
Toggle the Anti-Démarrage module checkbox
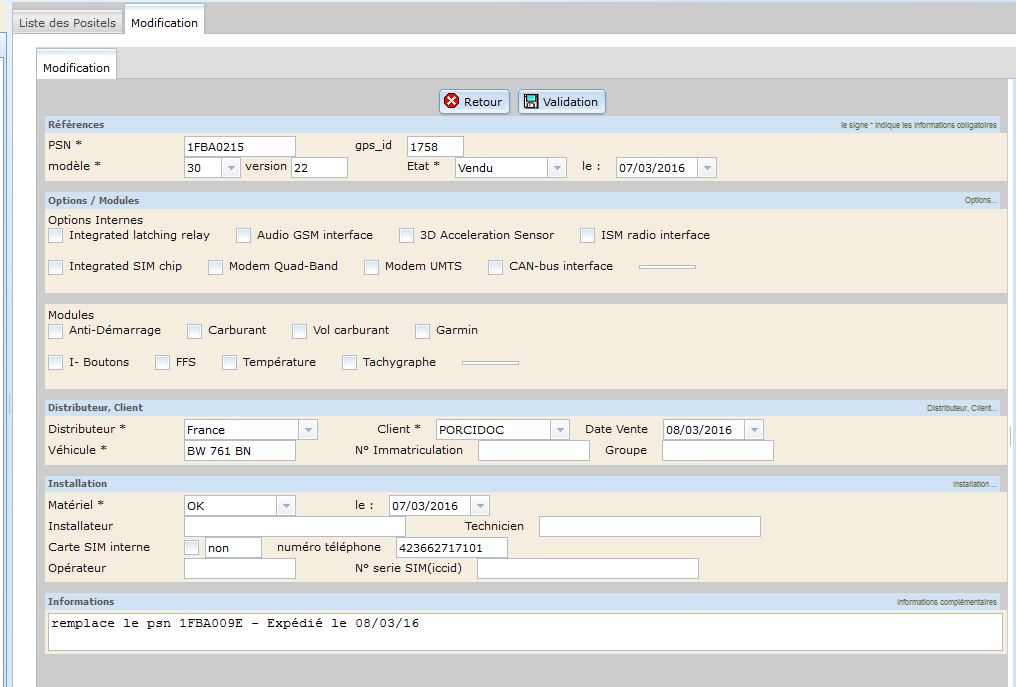56,331
